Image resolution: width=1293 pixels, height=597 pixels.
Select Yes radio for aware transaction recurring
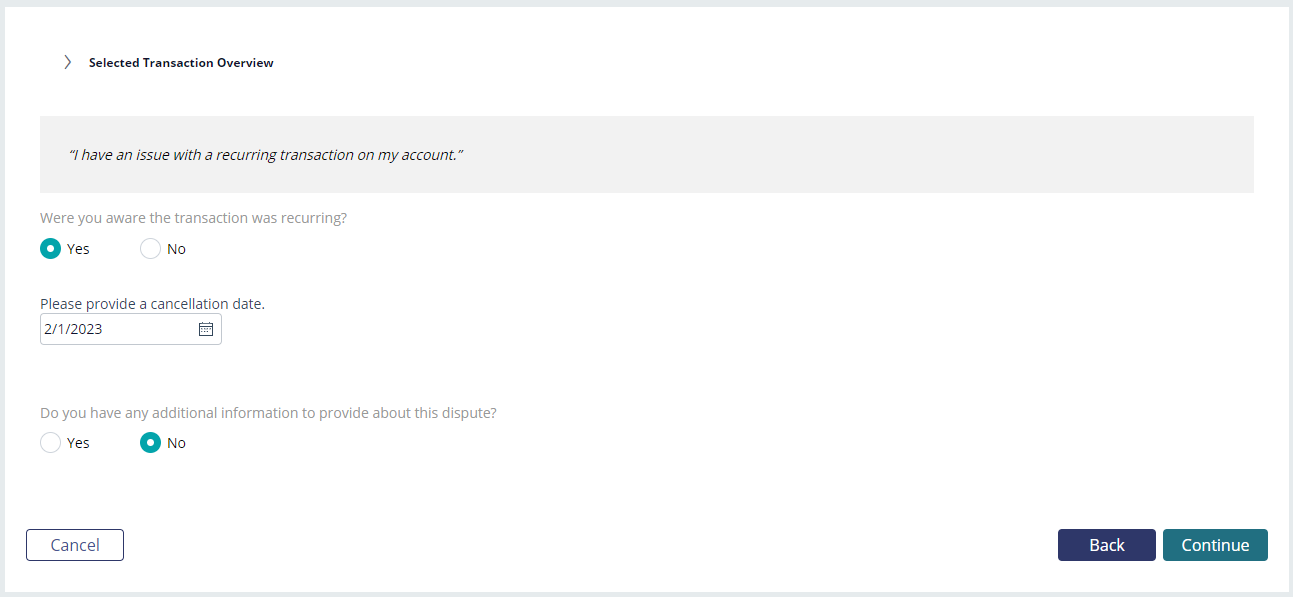(50, 249)
